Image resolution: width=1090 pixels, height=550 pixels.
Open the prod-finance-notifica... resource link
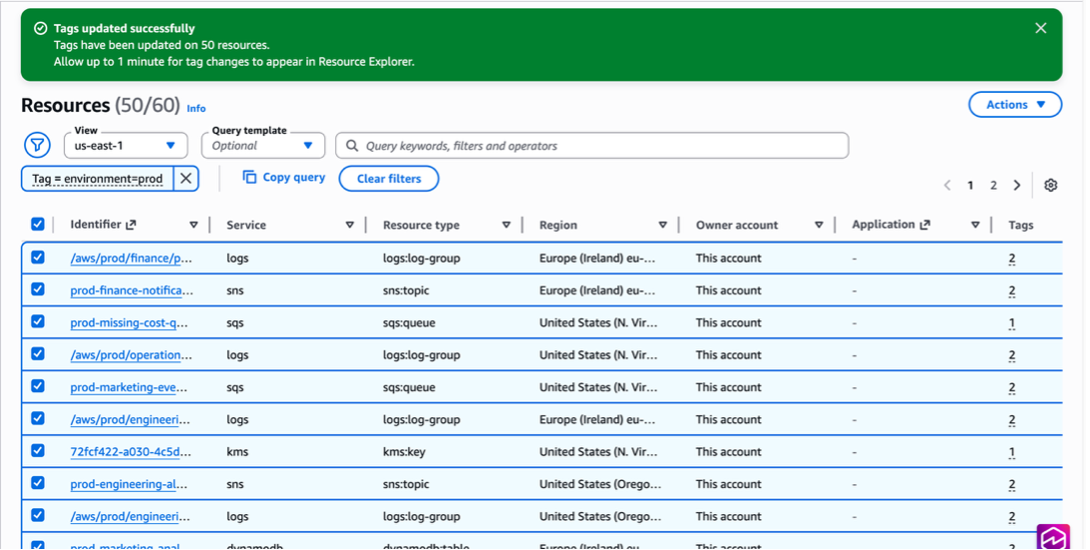pos(131,291)
